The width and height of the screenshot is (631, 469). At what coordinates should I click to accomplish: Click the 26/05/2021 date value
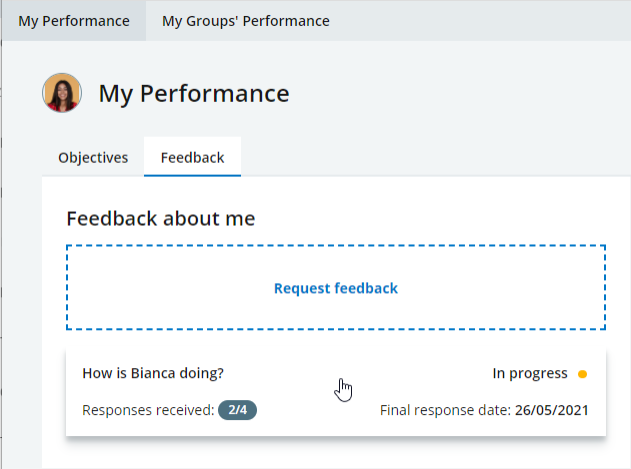pyautogui.click(x=552, y=410)
